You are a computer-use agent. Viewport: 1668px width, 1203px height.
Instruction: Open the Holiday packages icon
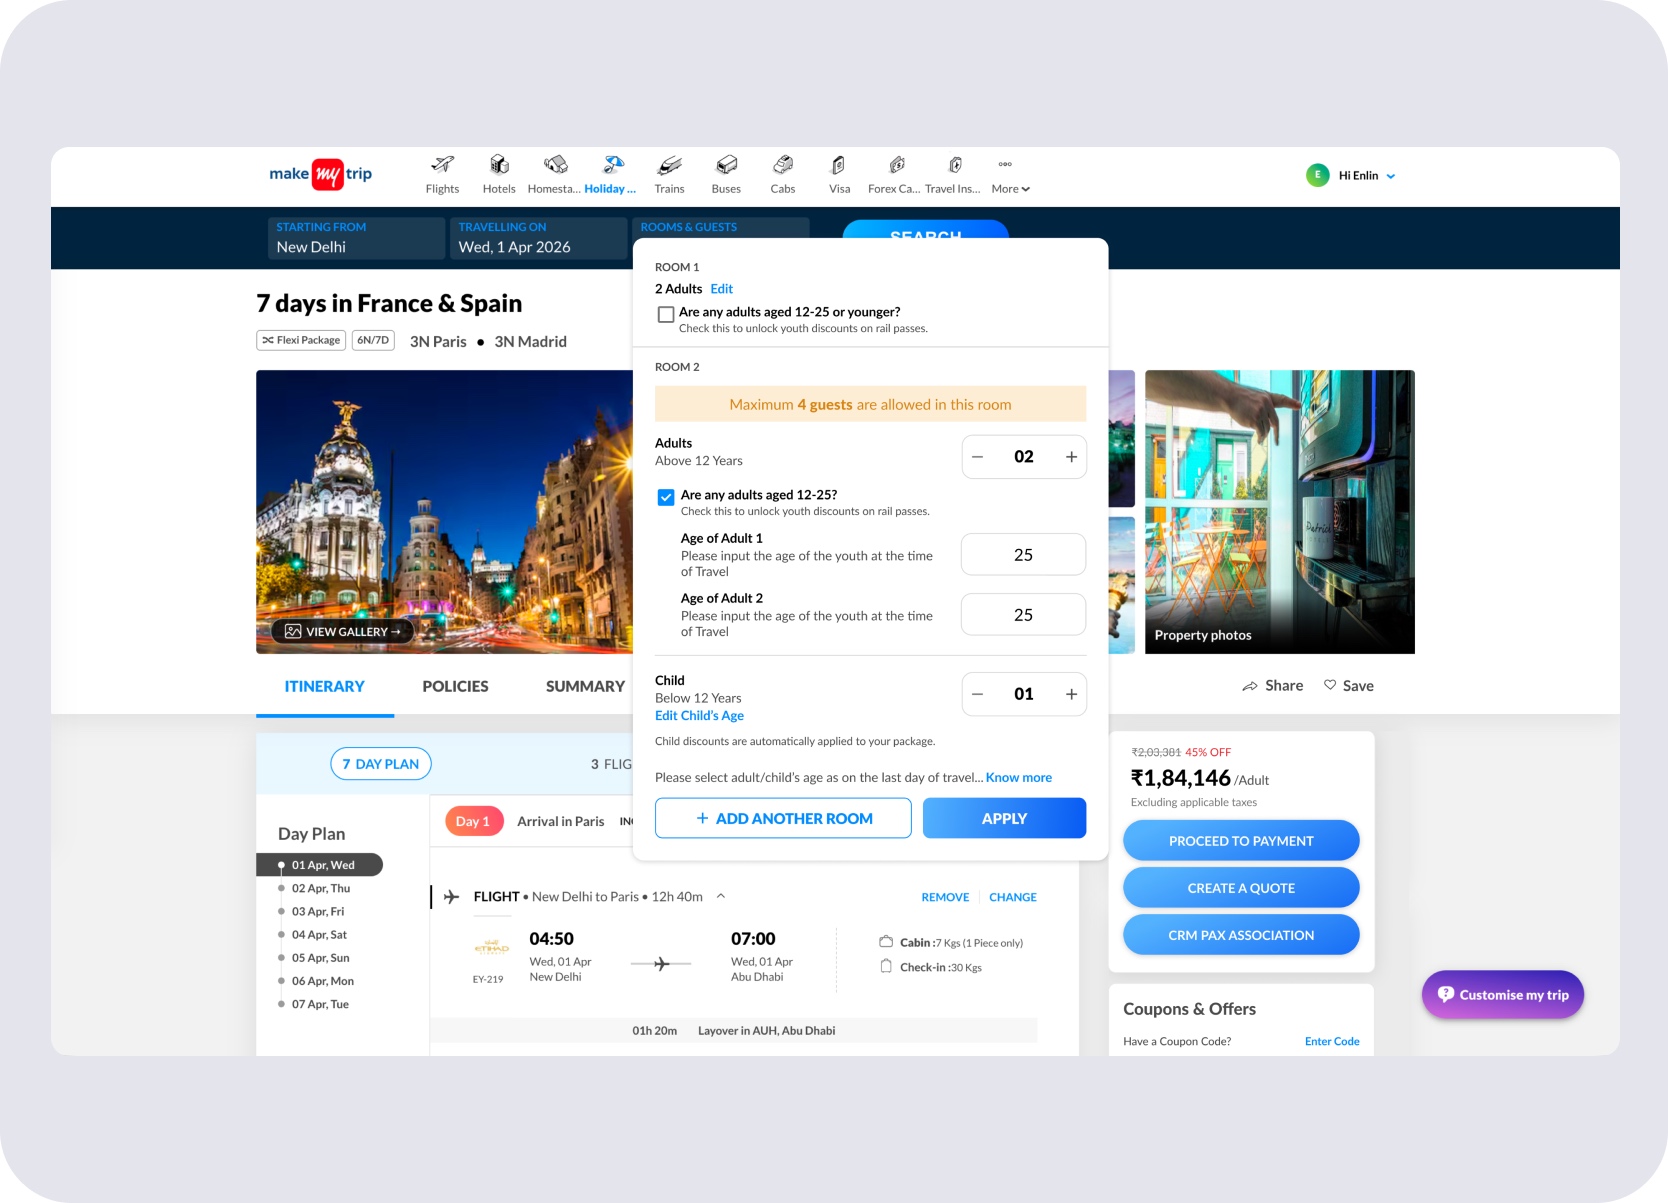click(613, 165)
